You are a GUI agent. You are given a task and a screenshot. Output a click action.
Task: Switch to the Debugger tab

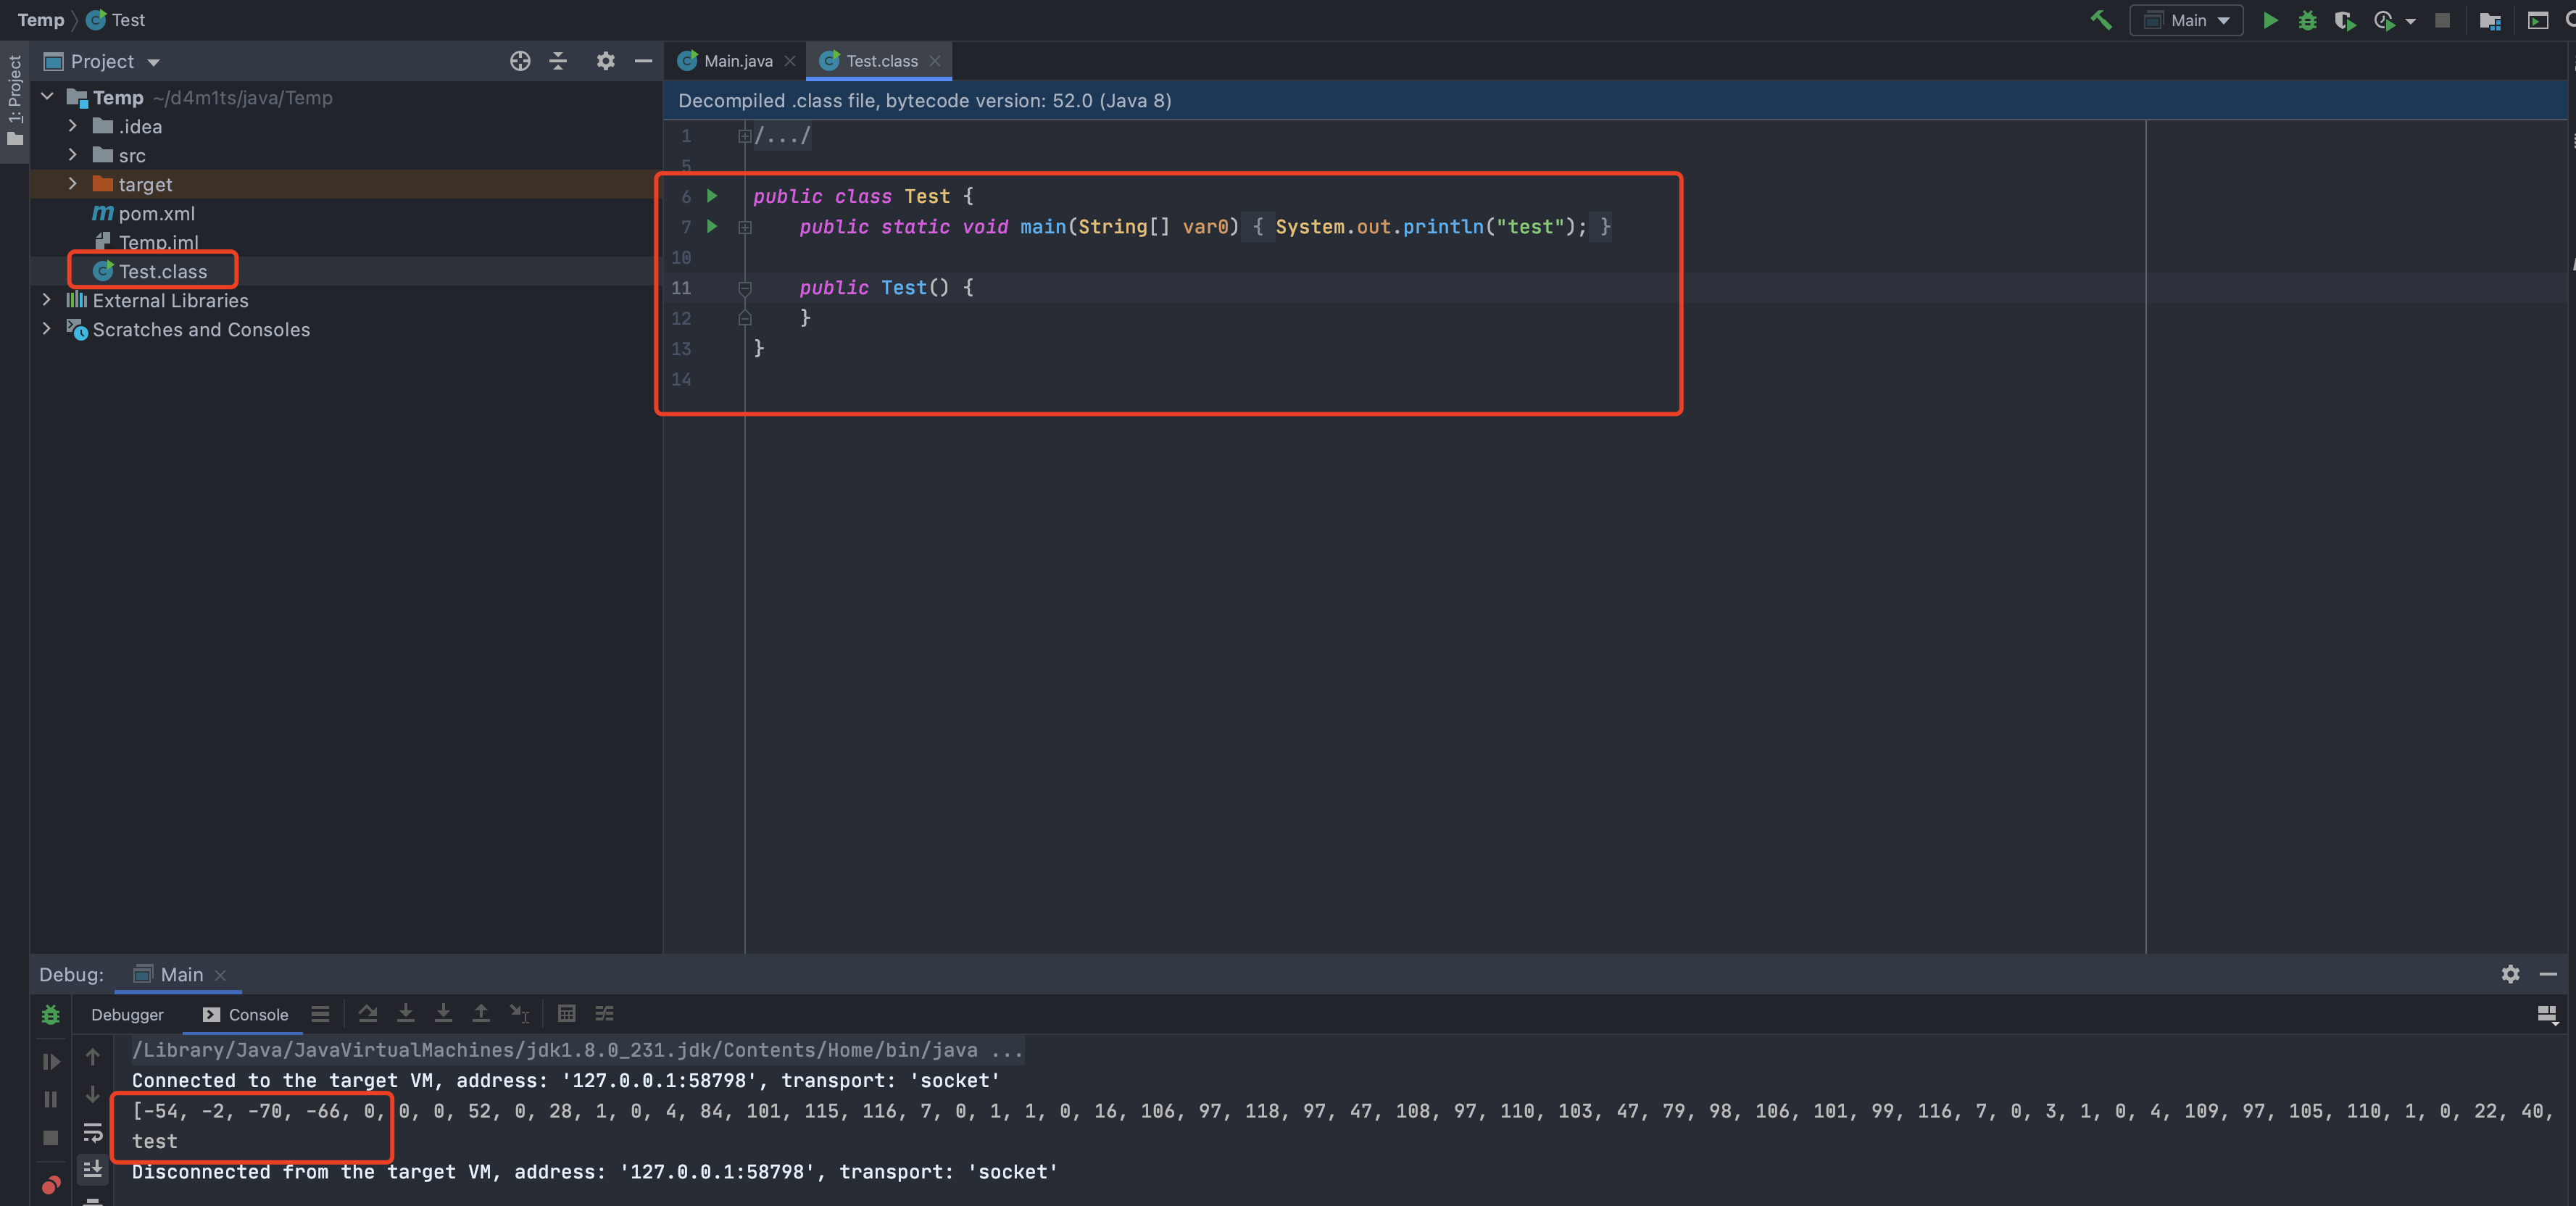(127, 1014)
